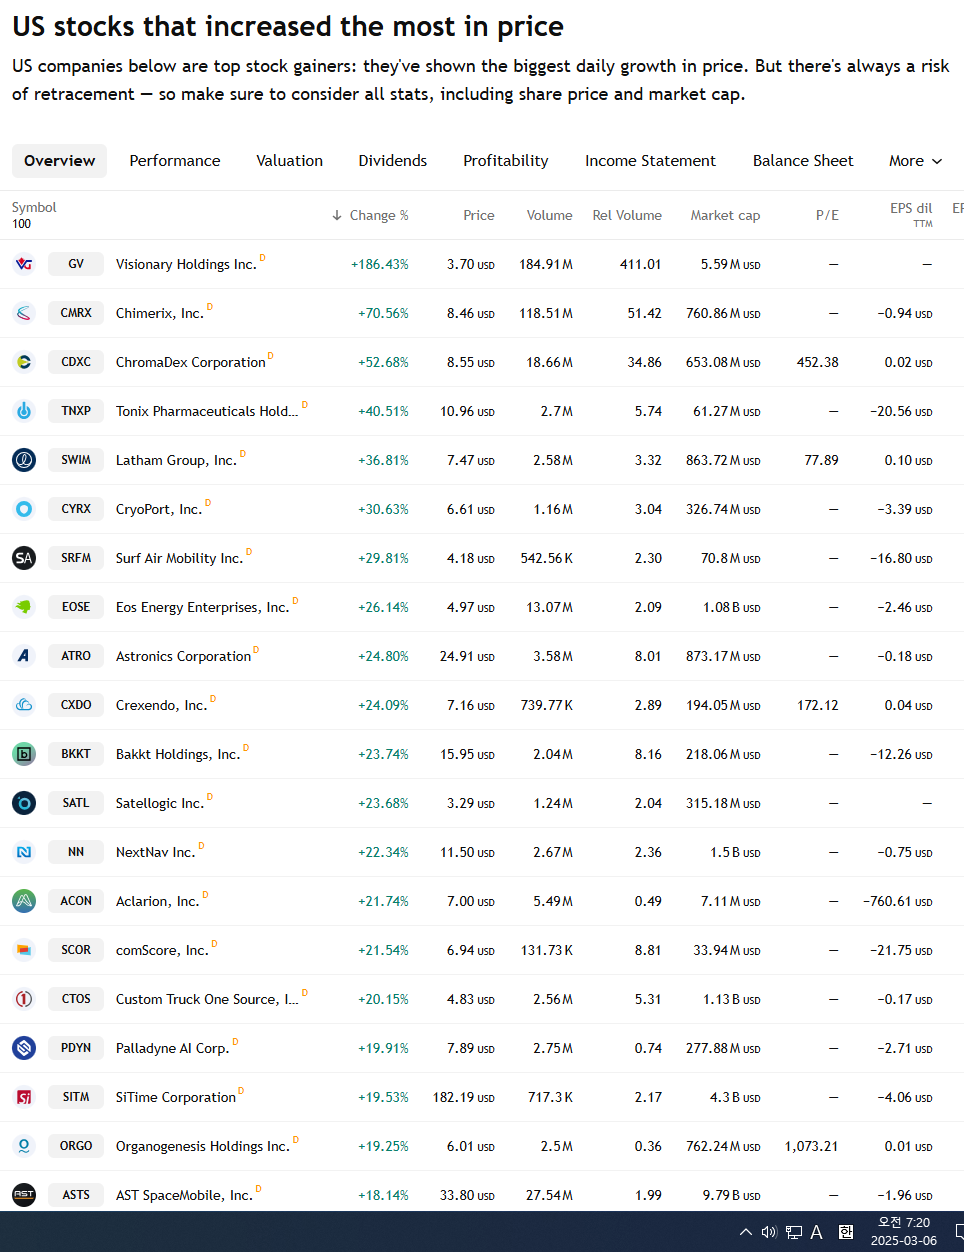
Task: Click the −760.61 USD EPS value
Action: [898, 902]
